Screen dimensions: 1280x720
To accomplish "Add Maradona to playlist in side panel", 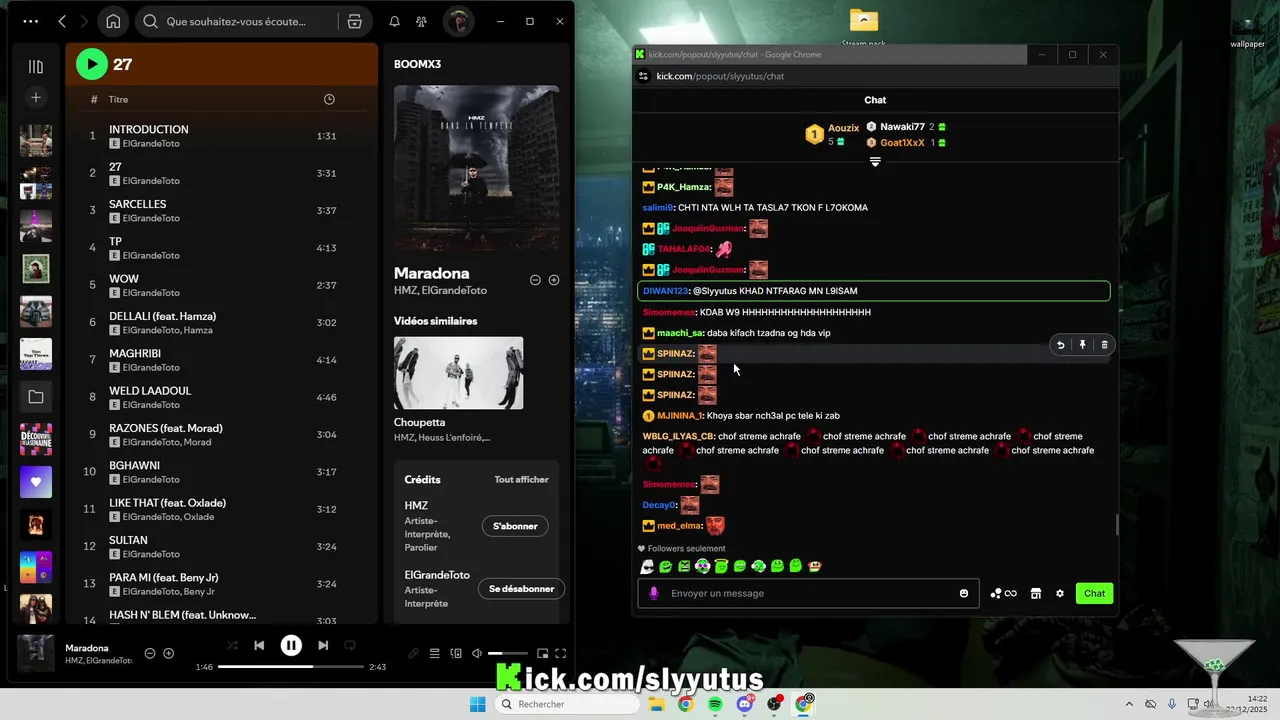I will tap(554, 280).
